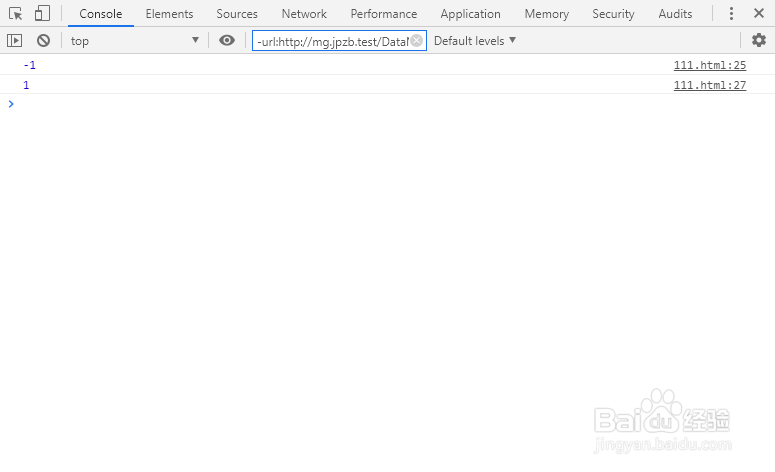
Task: Open console settings gear
Action: click(759, 40)
